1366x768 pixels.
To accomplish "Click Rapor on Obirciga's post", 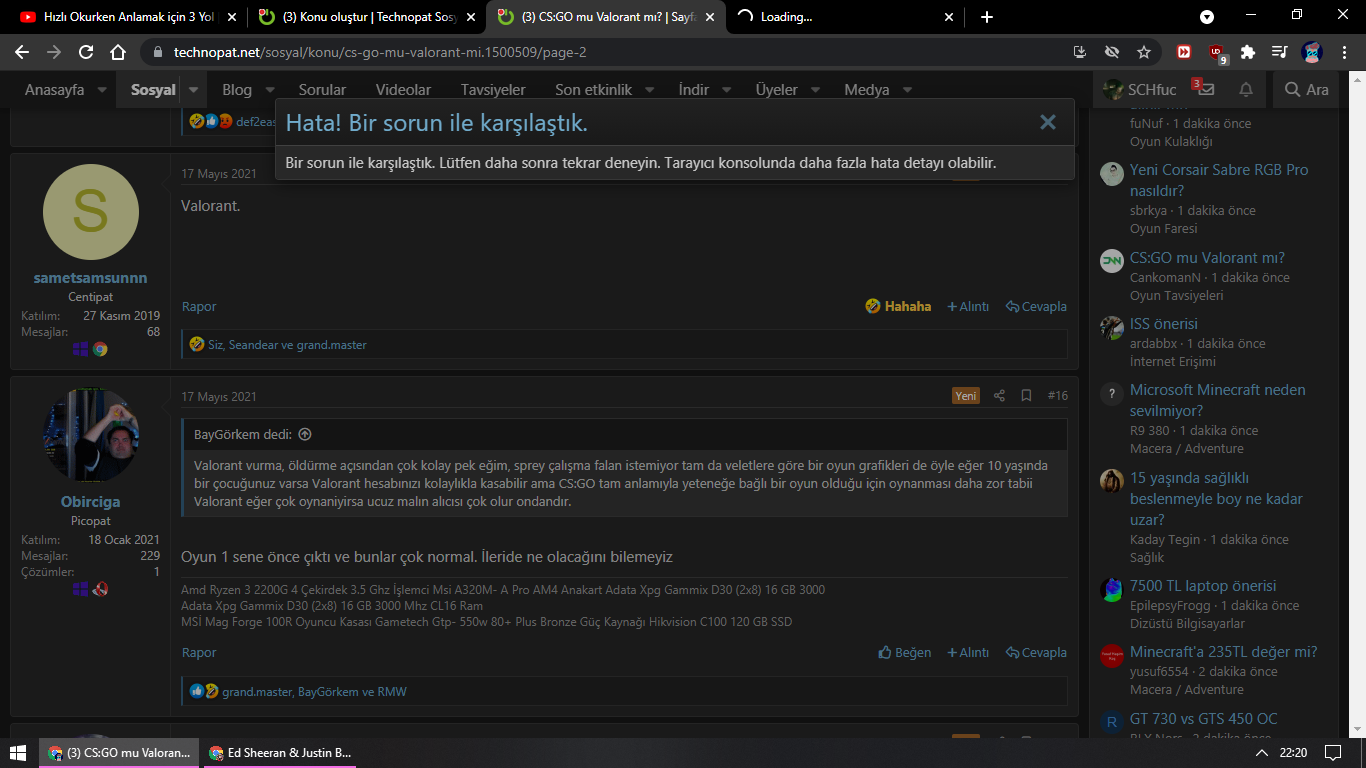I will [199, 652].
